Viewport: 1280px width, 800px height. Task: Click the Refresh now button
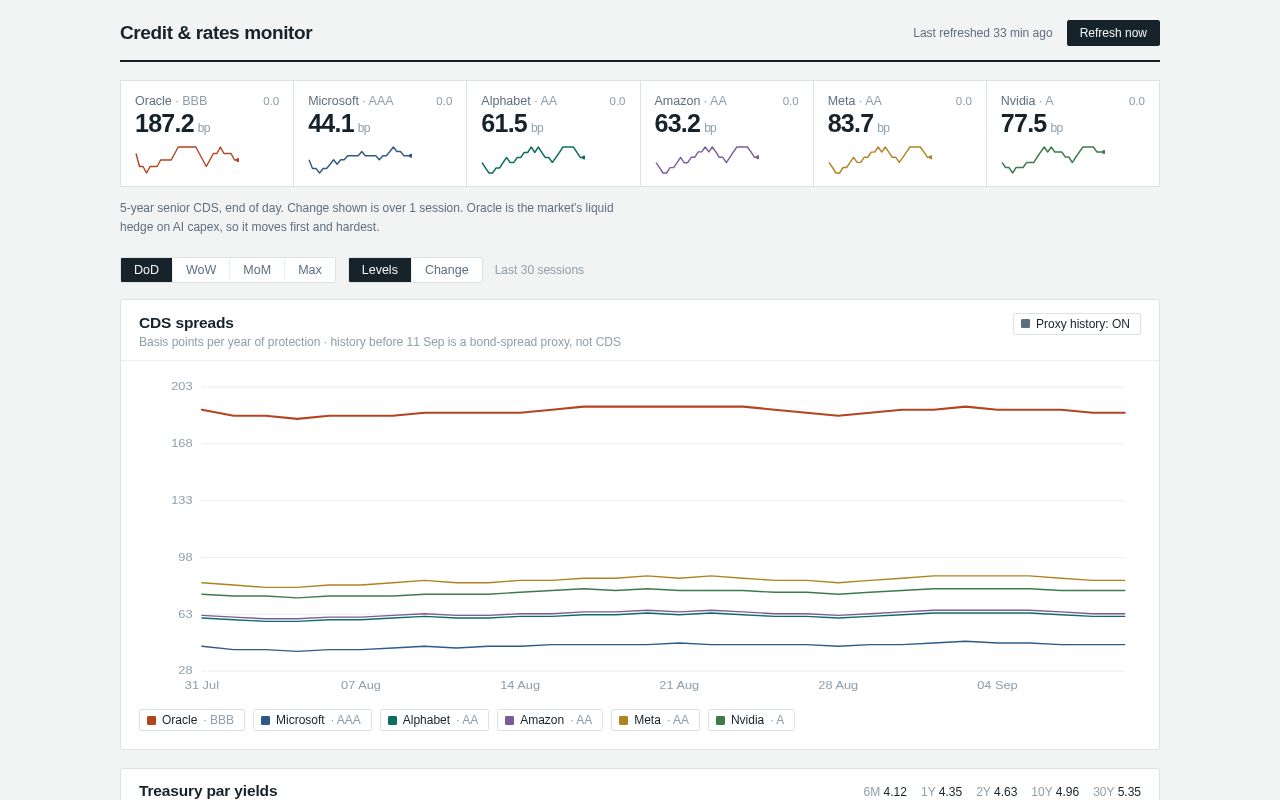point(1113,33)
